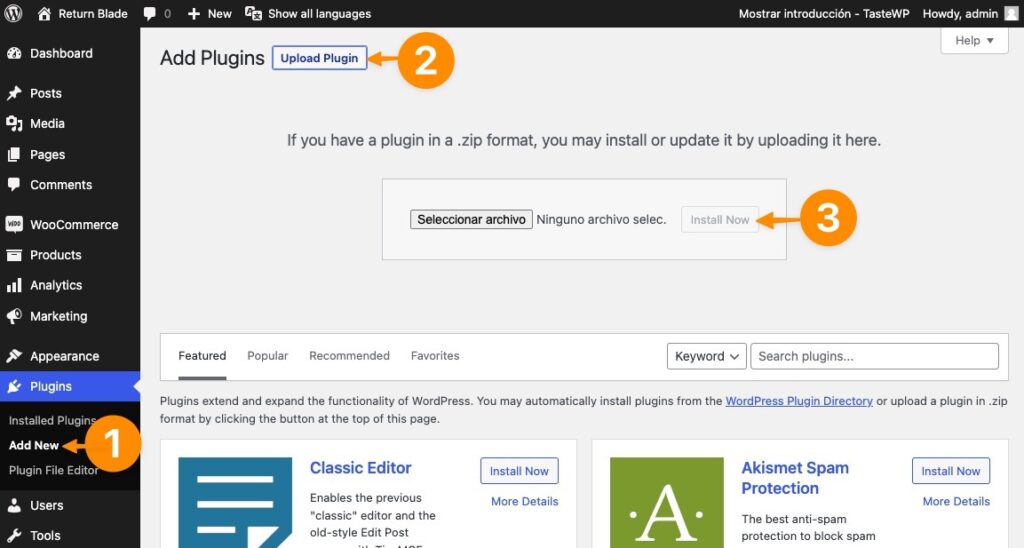Install the Classic Editor plugin
The width and height of the screenshot is (1024, 548).
(519, 471)
